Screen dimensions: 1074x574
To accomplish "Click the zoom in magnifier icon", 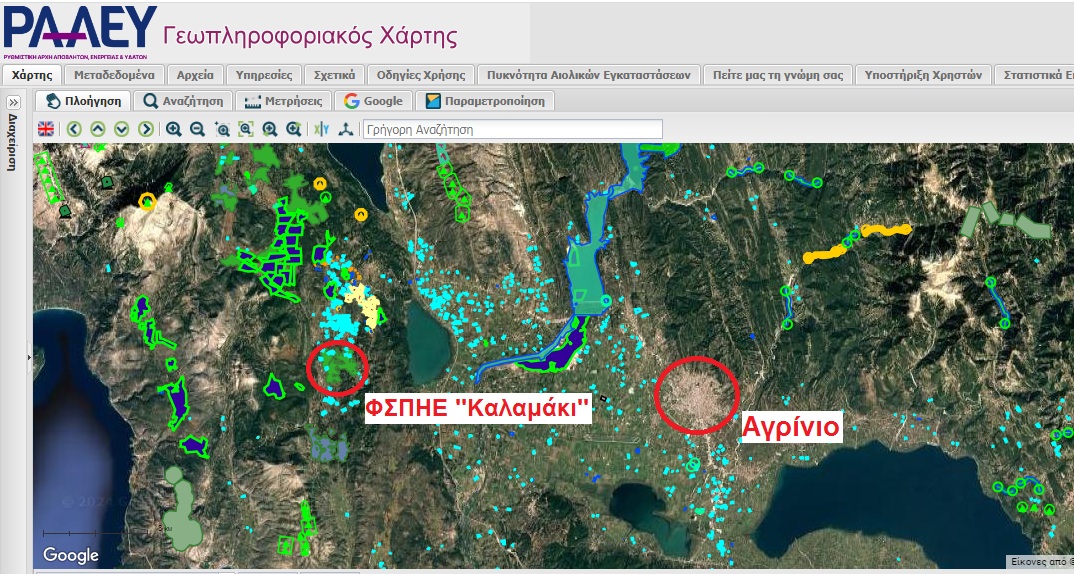I will [174, 129].
